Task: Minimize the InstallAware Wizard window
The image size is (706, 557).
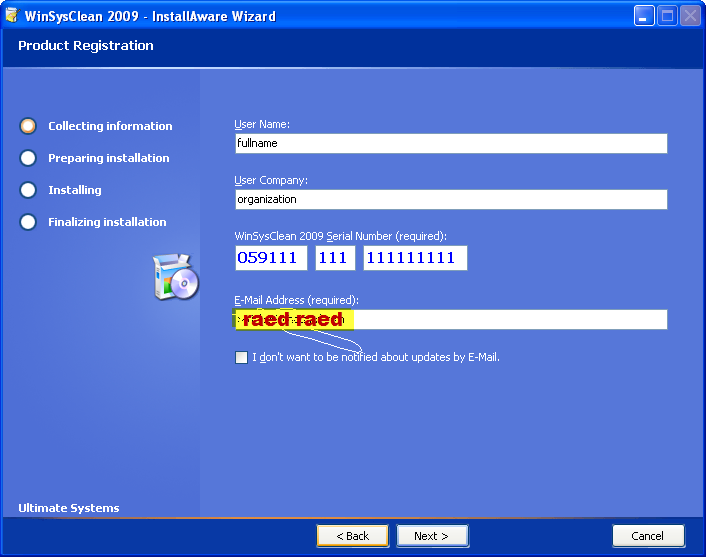Action: 644,16
